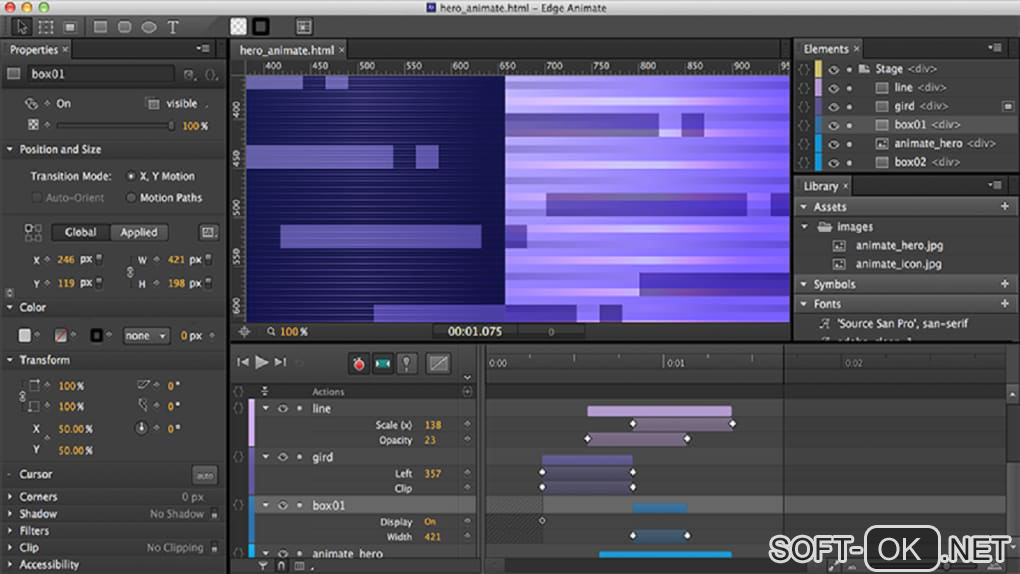Screen dimensions: 1020x574
Task: Pick the Rounded Rectangle tool
Action: [124, 27]
